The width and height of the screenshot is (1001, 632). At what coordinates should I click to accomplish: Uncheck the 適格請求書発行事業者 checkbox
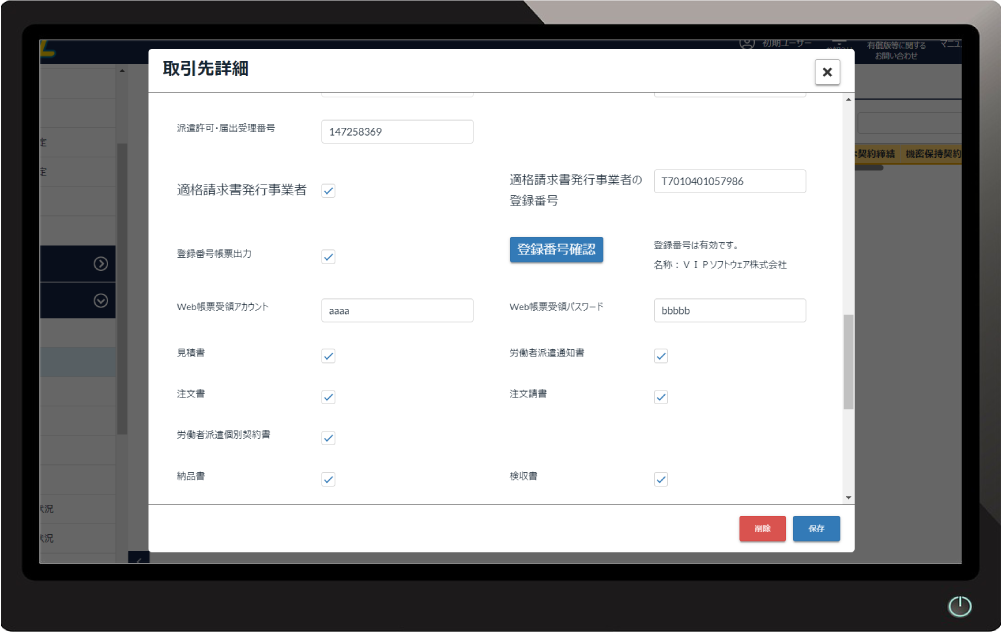click(328, 191)
